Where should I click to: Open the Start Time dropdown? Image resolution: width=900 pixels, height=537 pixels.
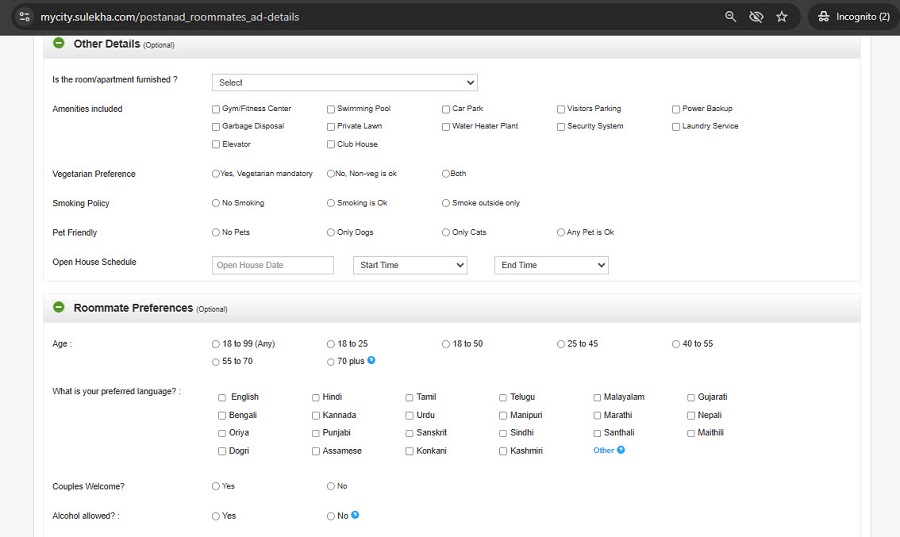tap(410, 265)
